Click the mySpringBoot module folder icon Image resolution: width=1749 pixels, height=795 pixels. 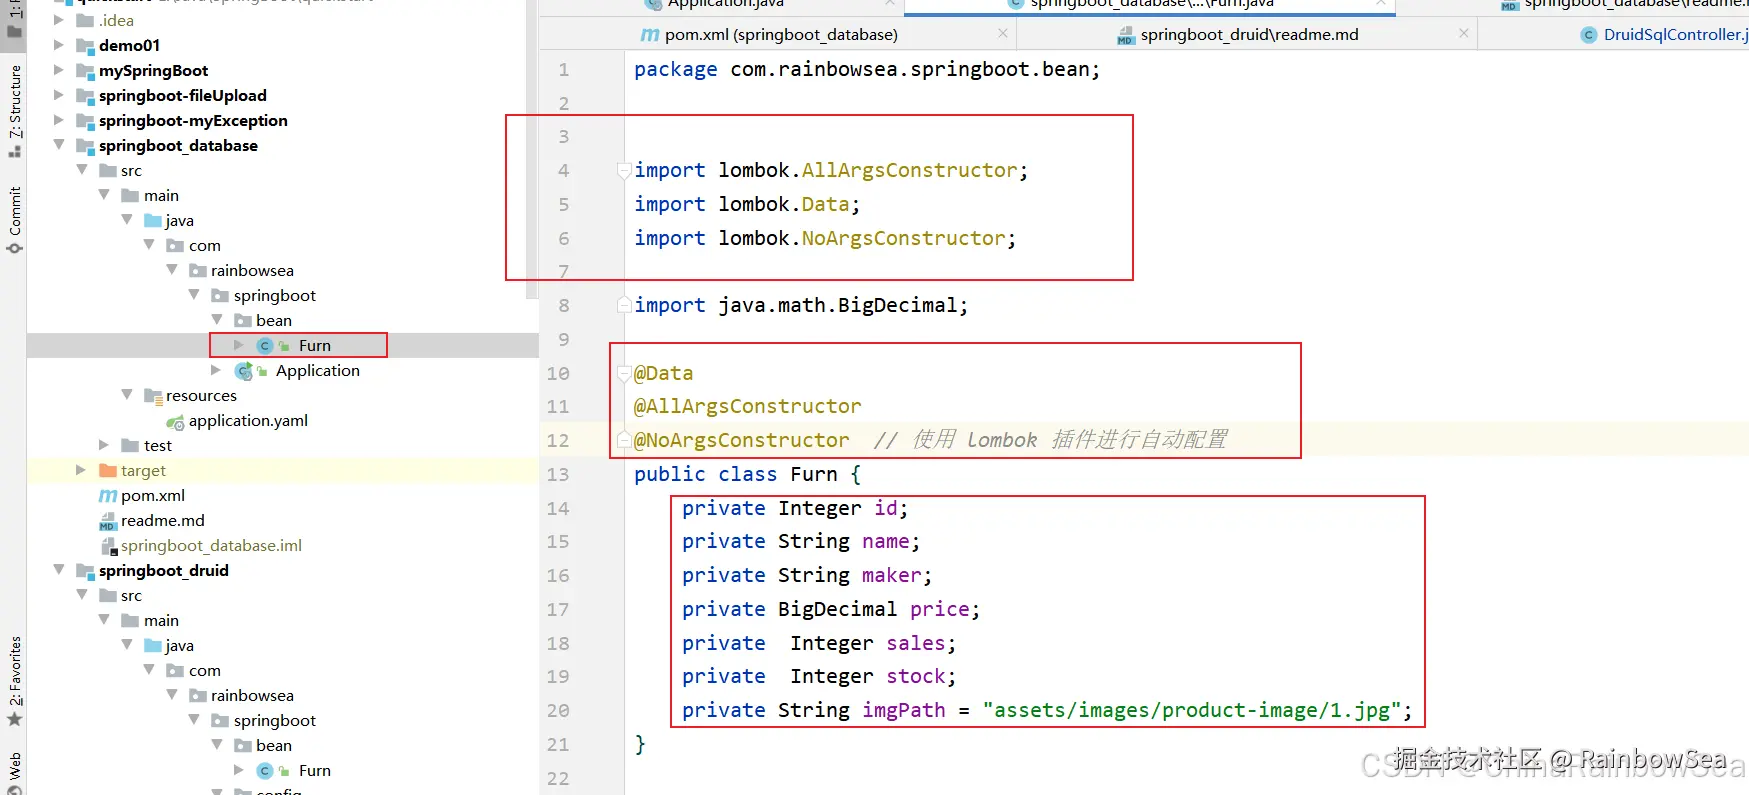pos(85,70)
